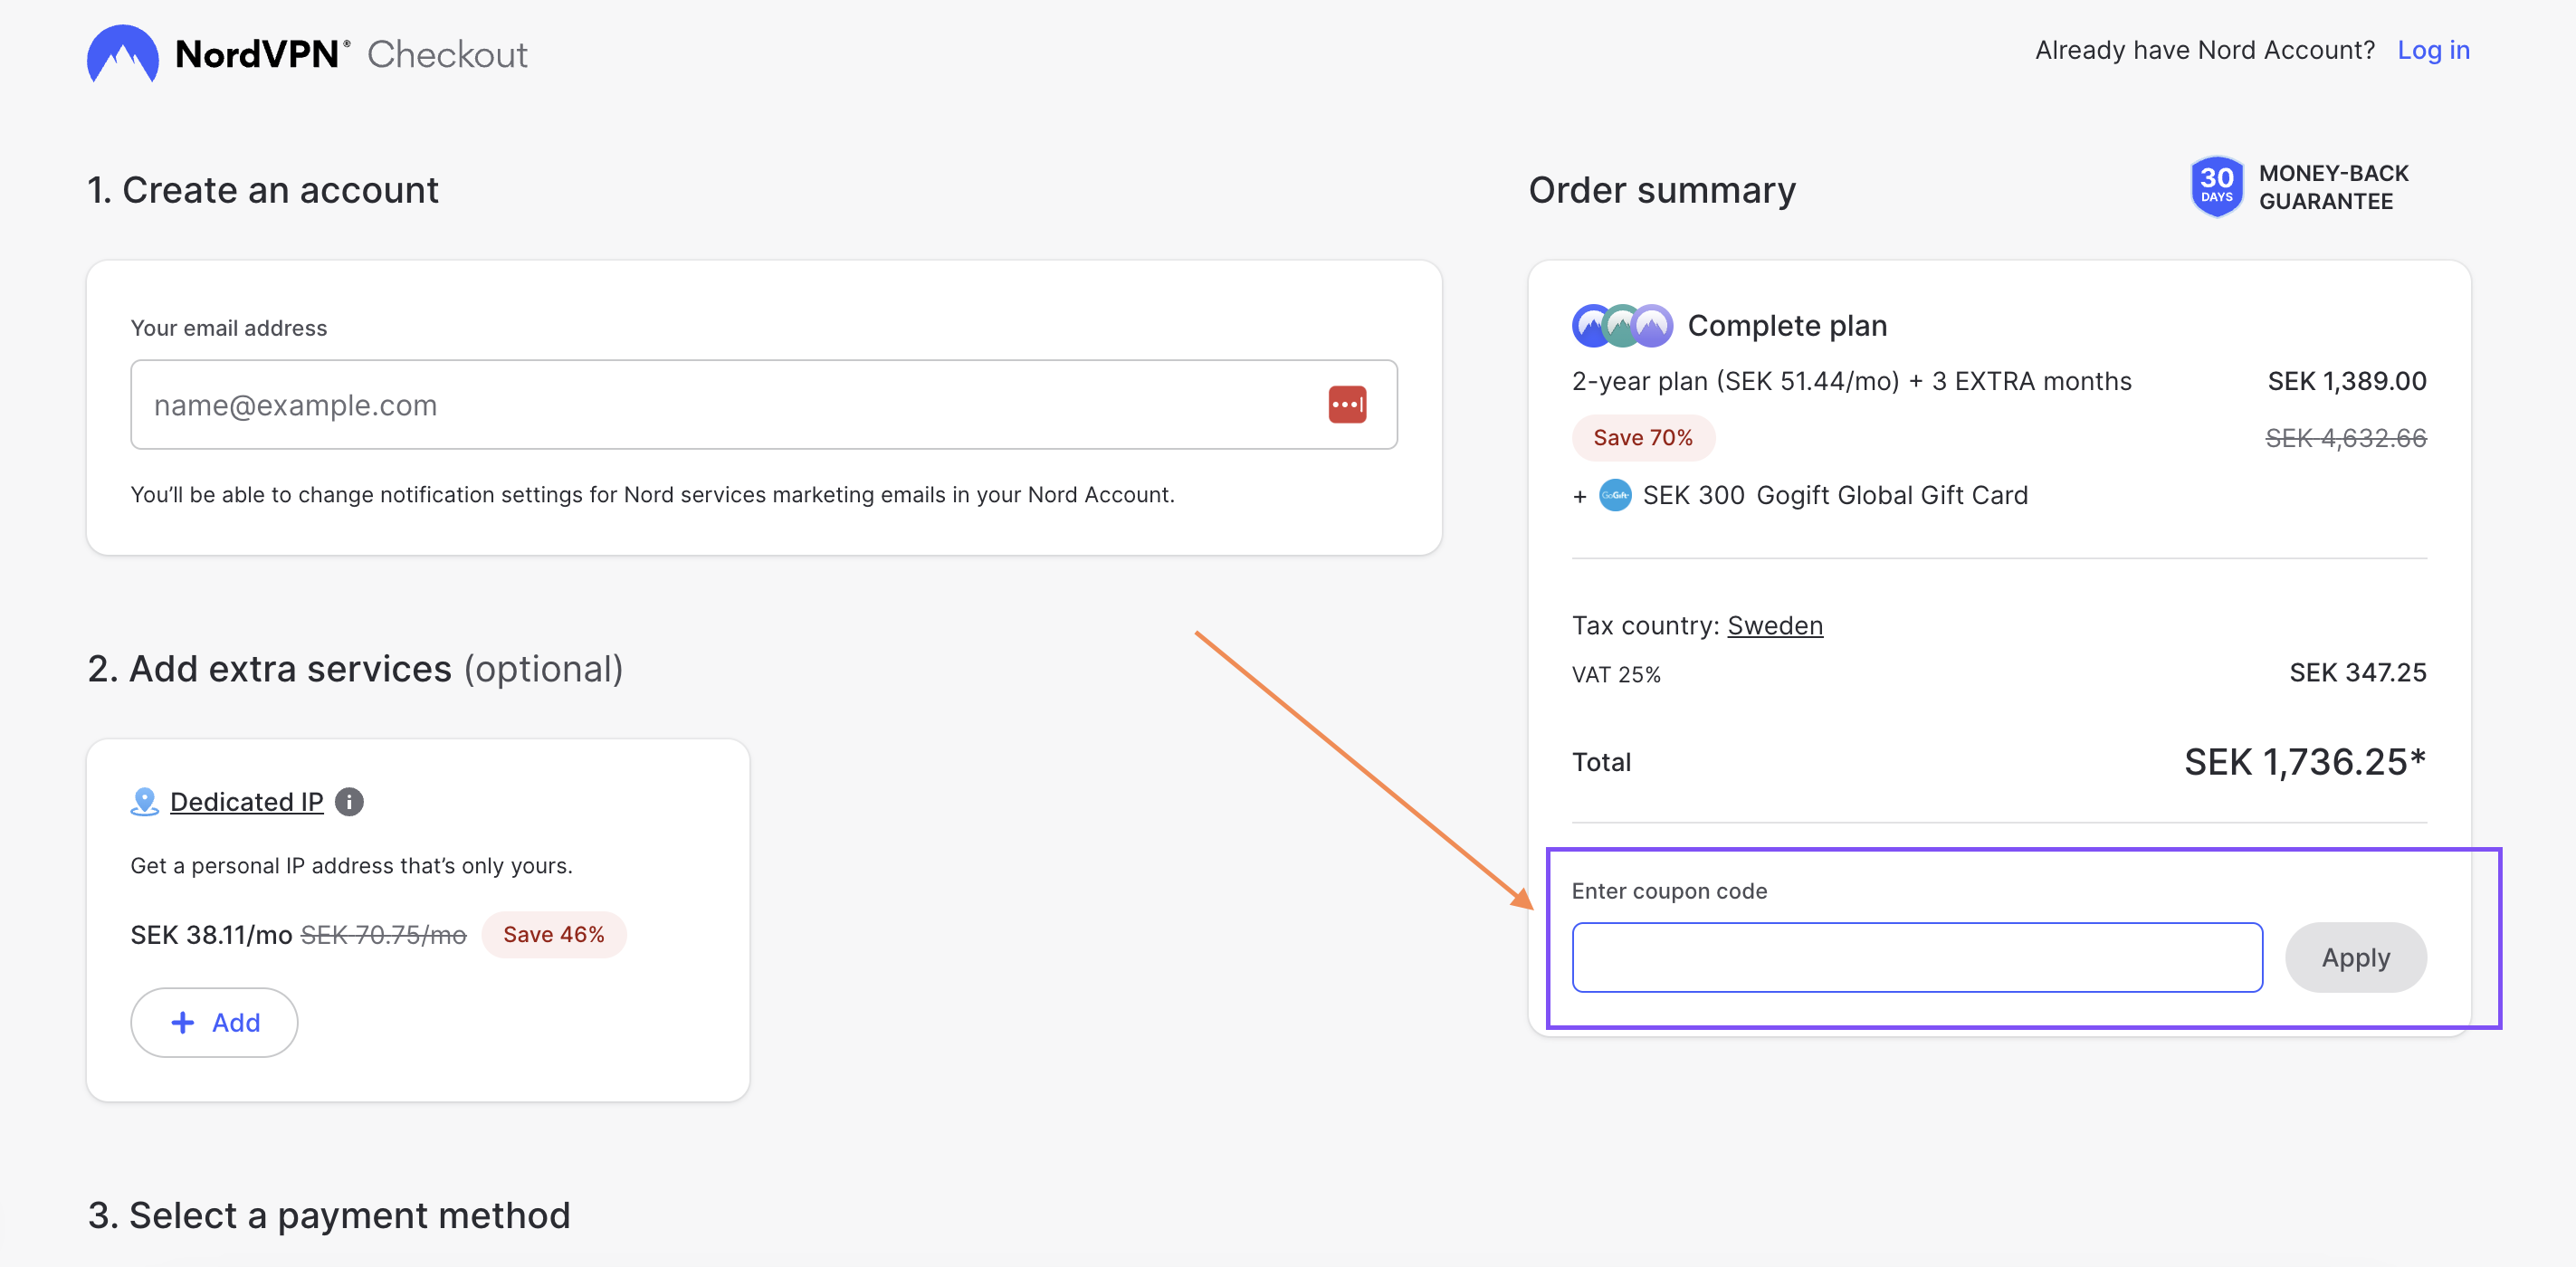Click the 'VAT 25%' label
This screenshot has width=2576, height=1267.
point(1615,675)
